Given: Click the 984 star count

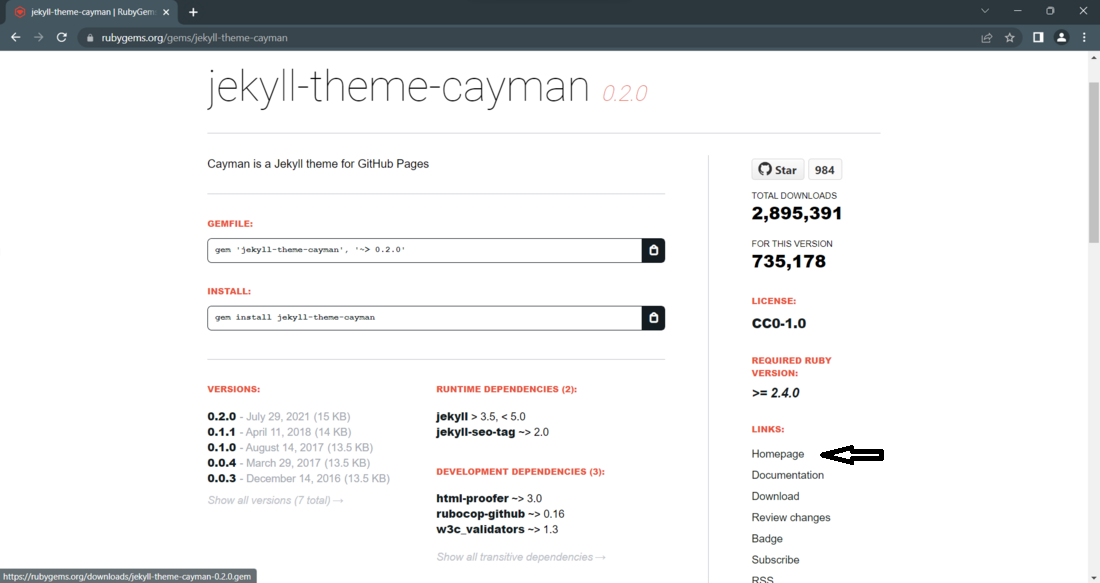Looking at the screenshot, I should point(824,170).
